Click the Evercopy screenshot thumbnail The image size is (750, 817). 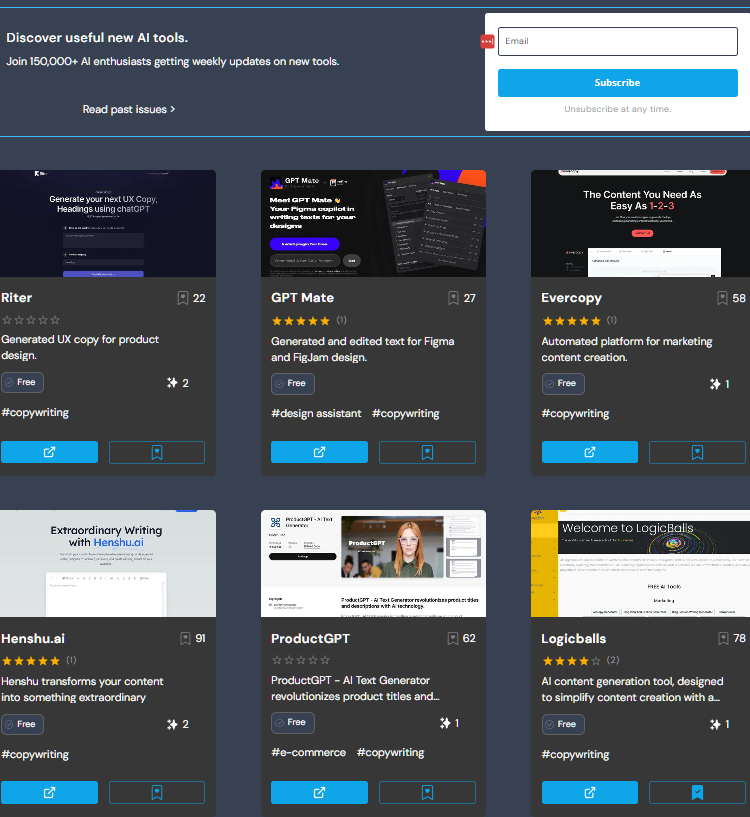(640, 223)
